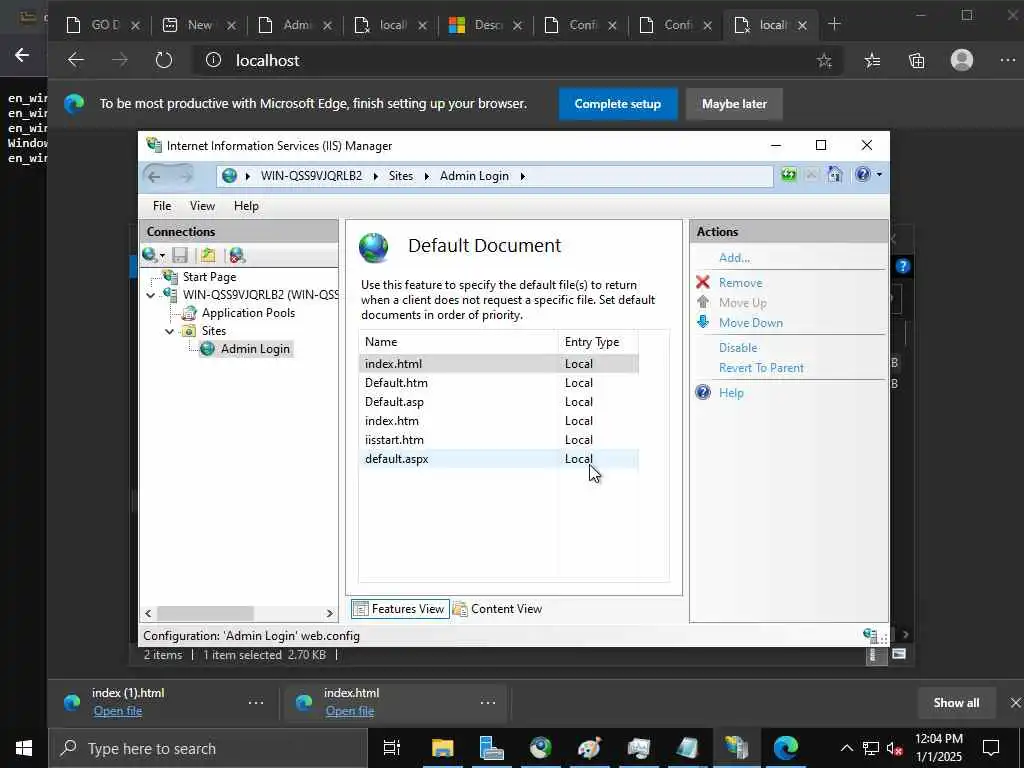Click the blue Move Down arrow icon
The image size is (1024, 768).
coord(703,322)
